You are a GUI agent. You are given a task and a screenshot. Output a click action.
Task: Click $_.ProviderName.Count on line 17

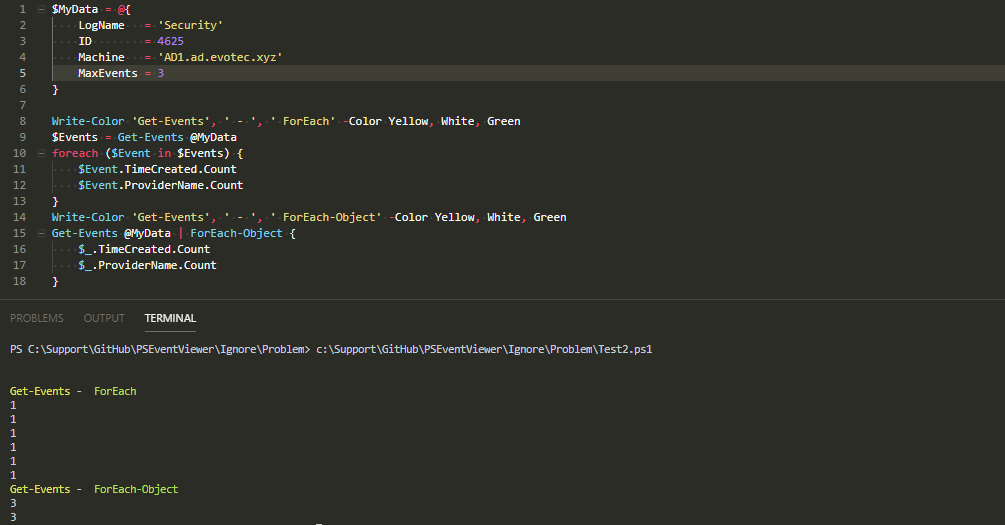[x=147, y=265]
